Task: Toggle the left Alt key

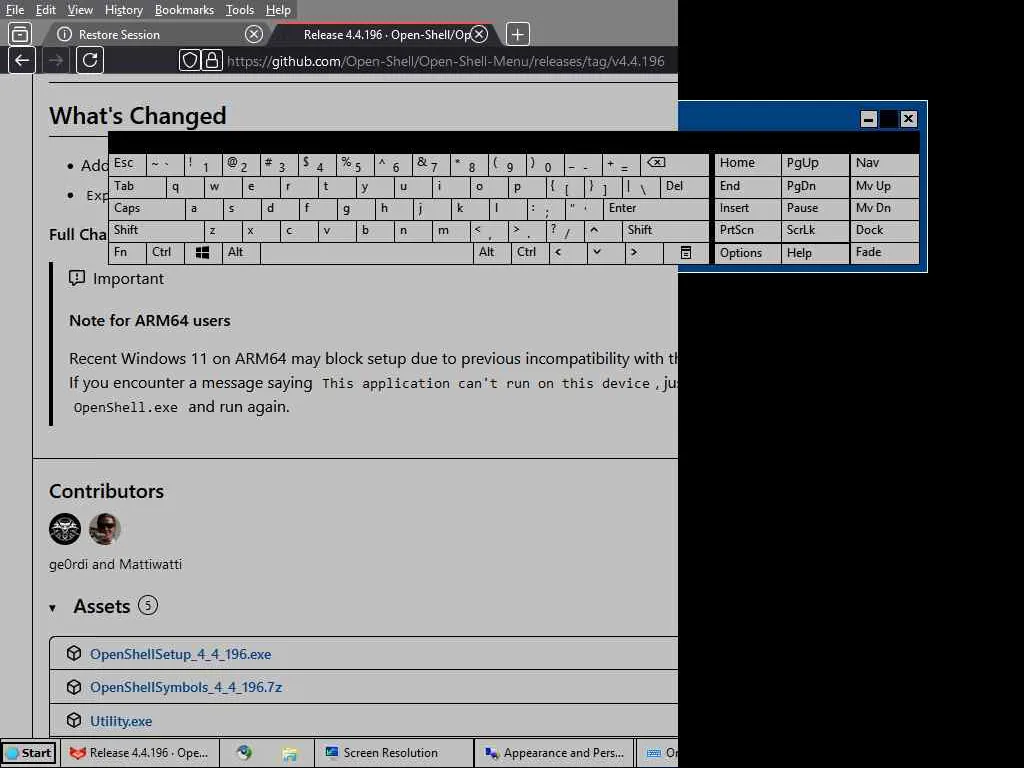Action: tap(241, 253)
